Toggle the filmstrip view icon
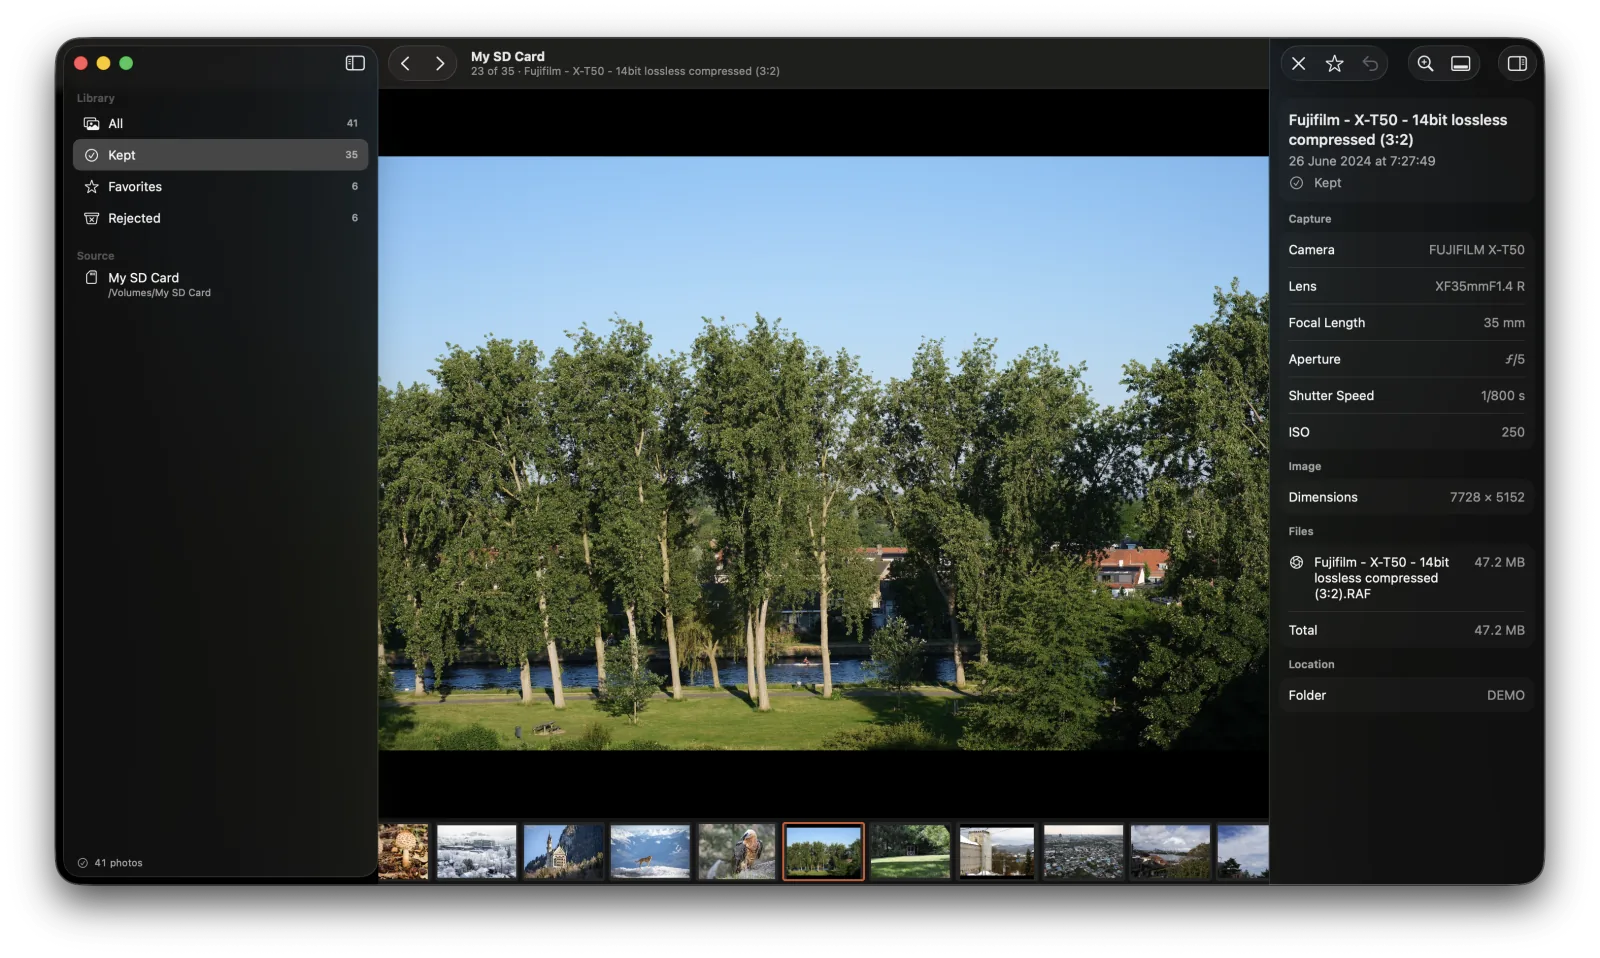This screenshot has height=958, width=1600. pos(1461,63)
